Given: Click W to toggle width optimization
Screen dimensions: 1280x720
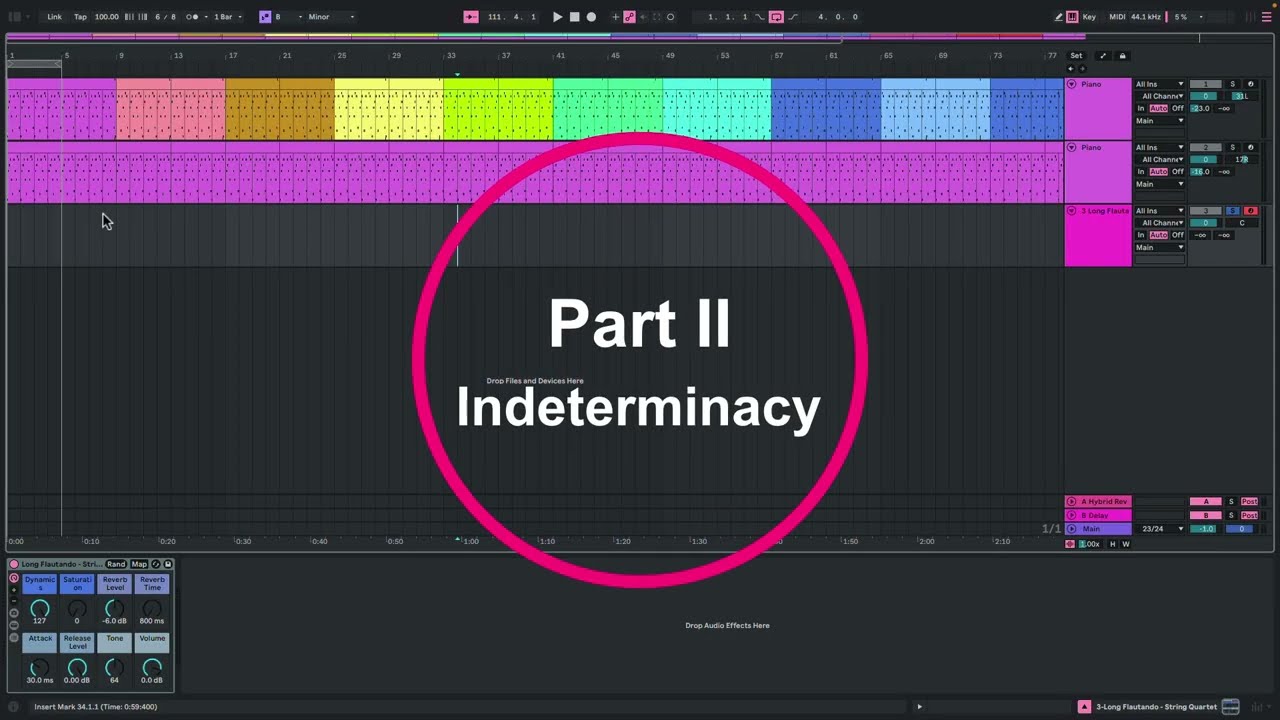Looking at the screenshot, I should pyautogui.click(x=1126, y=544).
